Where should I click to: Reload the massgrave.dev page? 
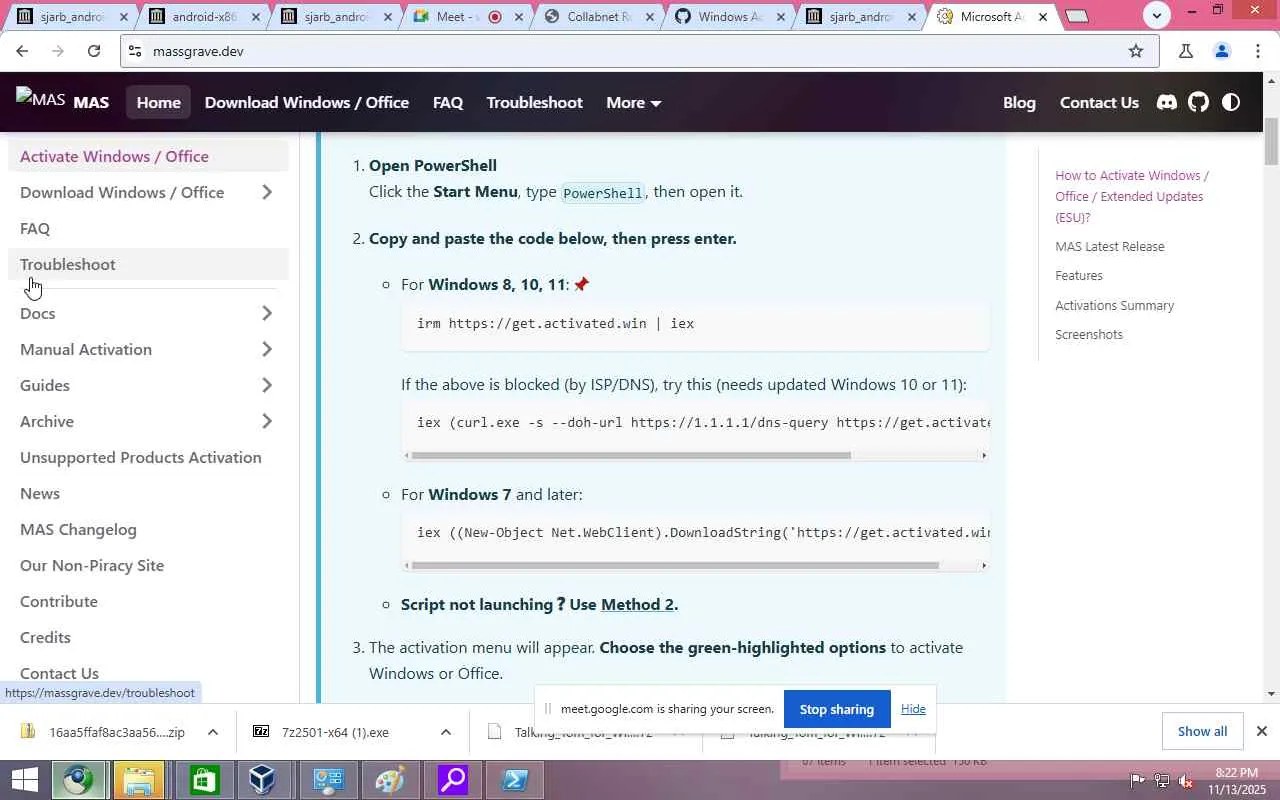tap(94, 51)
